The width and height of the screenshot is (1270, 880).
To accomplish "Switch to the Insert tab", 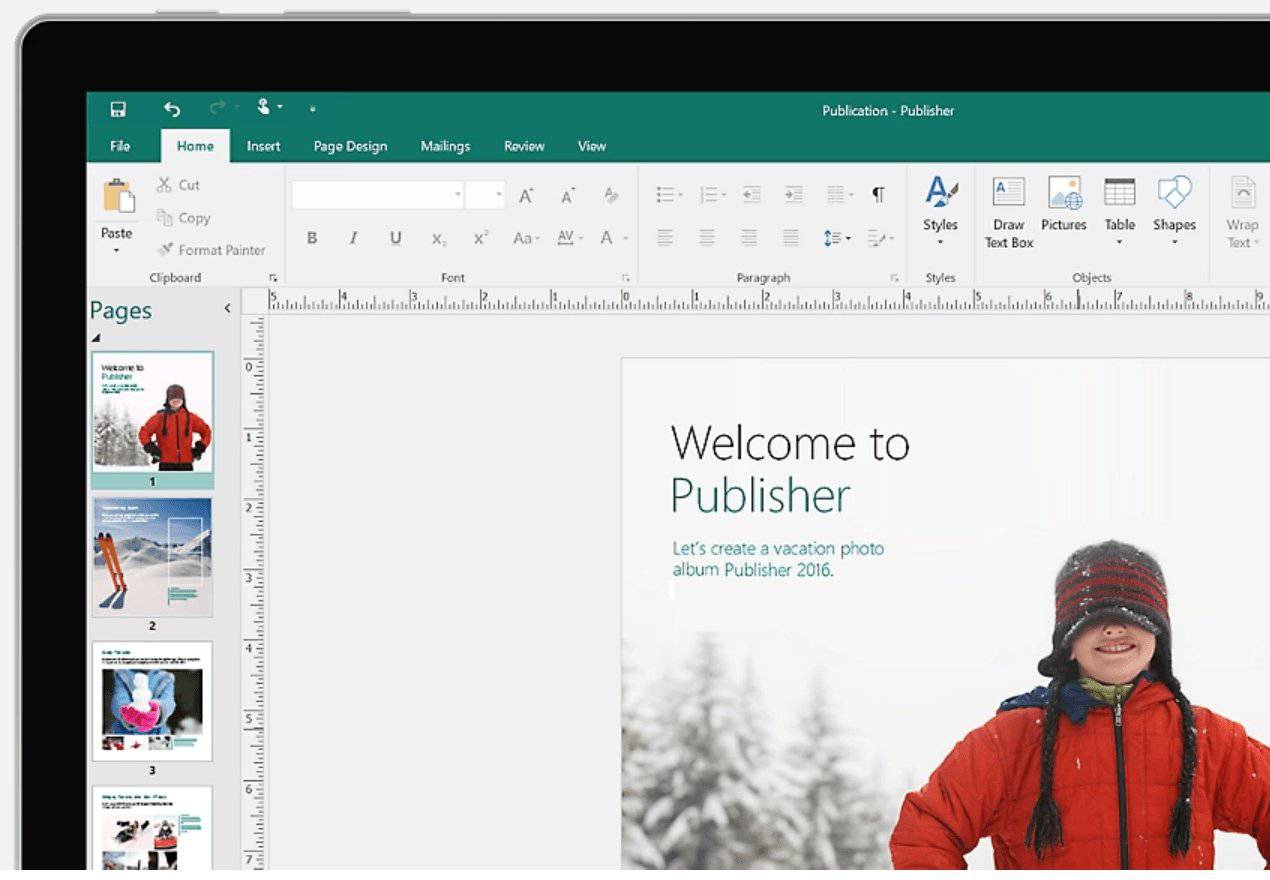I will (x=263, y=145).
